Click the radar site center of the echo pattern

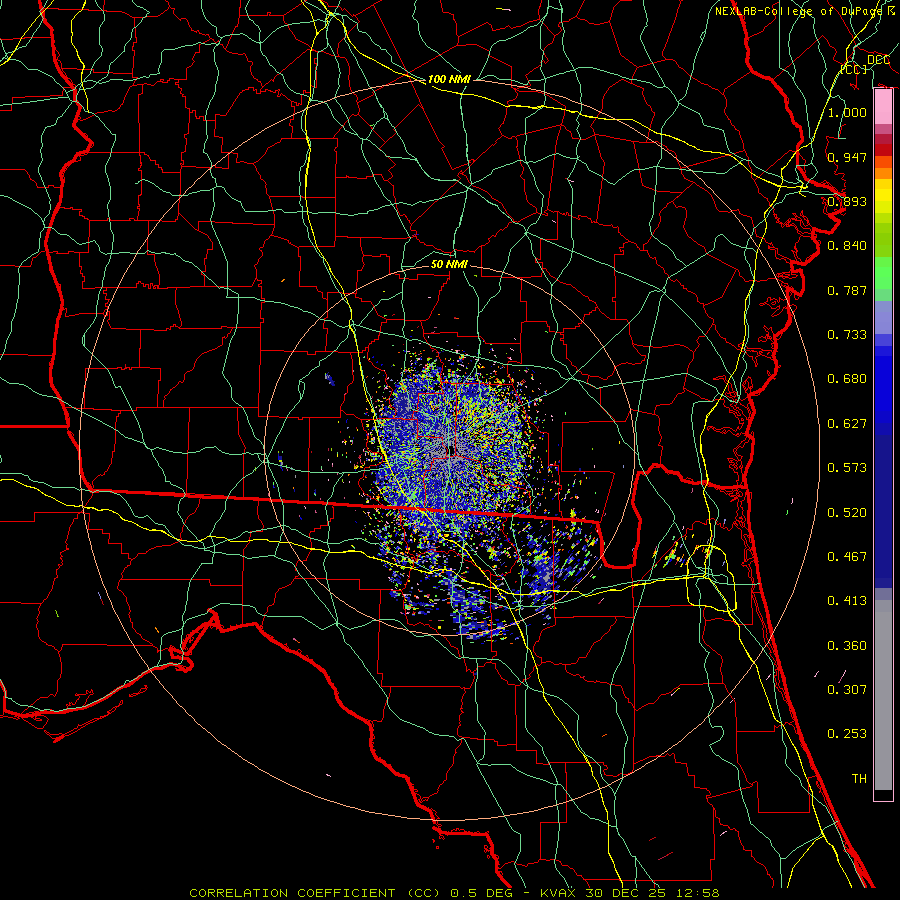tap(451, 449)
